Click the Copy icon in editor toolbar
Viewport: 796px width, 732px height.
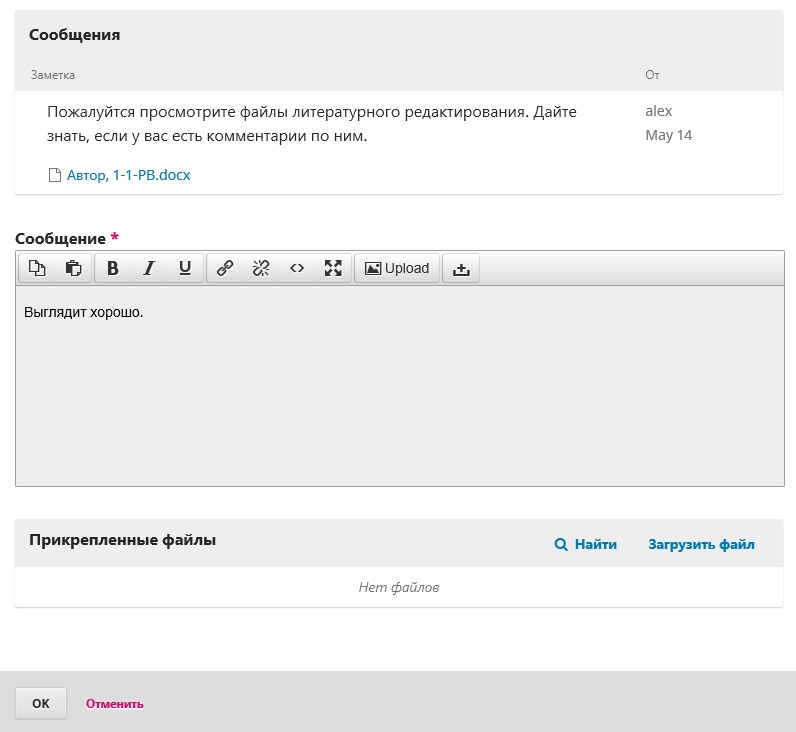click(x=37, y=268)
